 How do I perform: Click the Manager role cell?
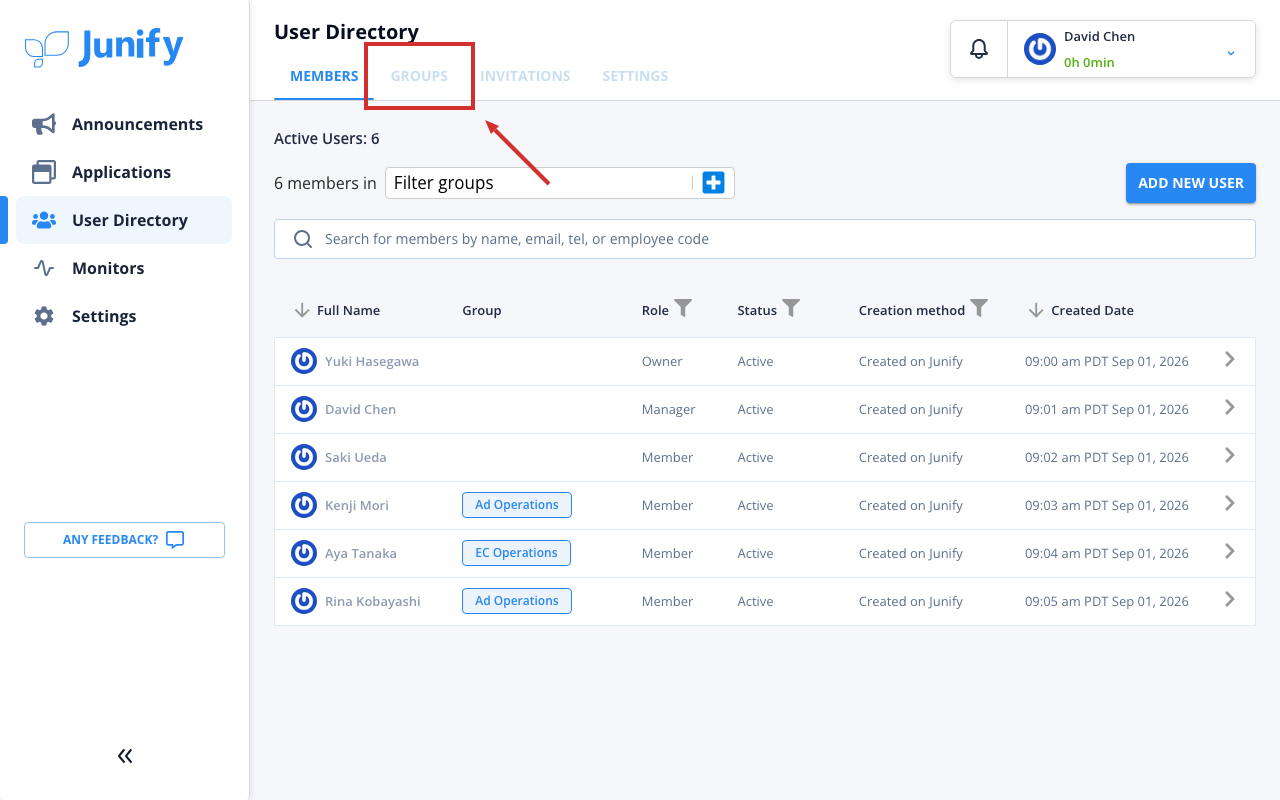pyautogui.click(x=669, y=409)
